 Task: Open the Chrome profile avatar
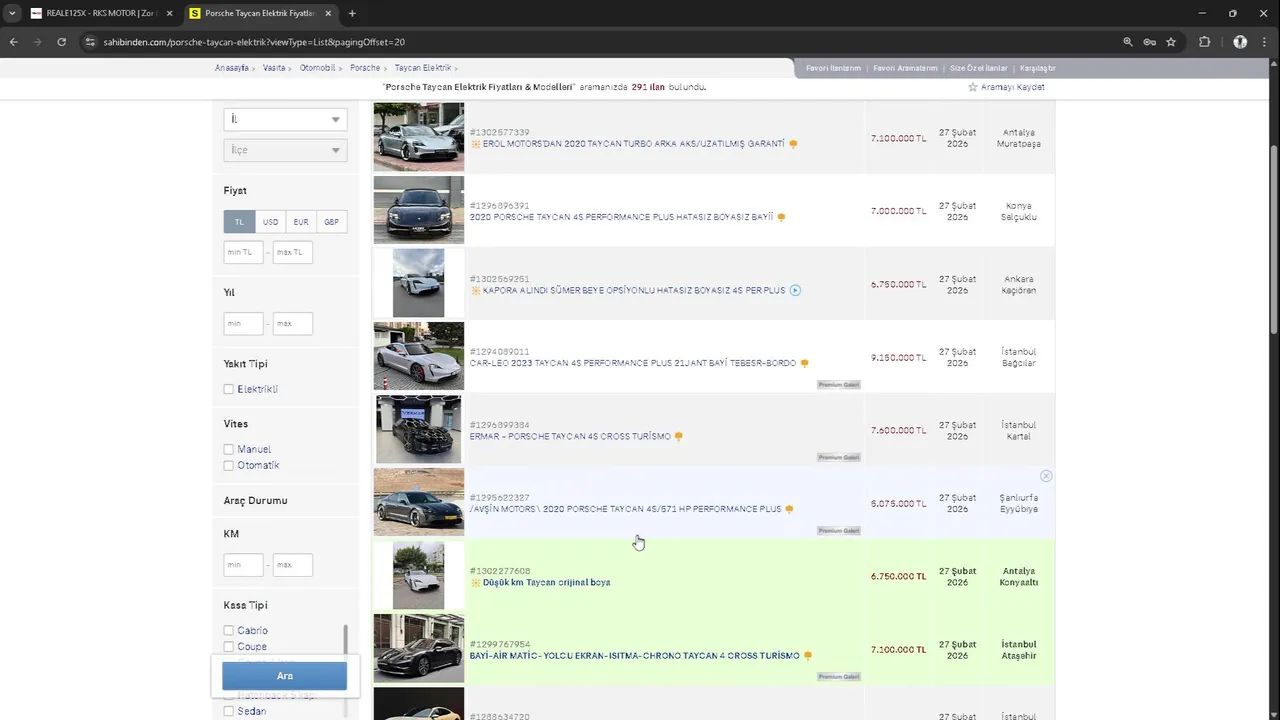[1240, 42]
